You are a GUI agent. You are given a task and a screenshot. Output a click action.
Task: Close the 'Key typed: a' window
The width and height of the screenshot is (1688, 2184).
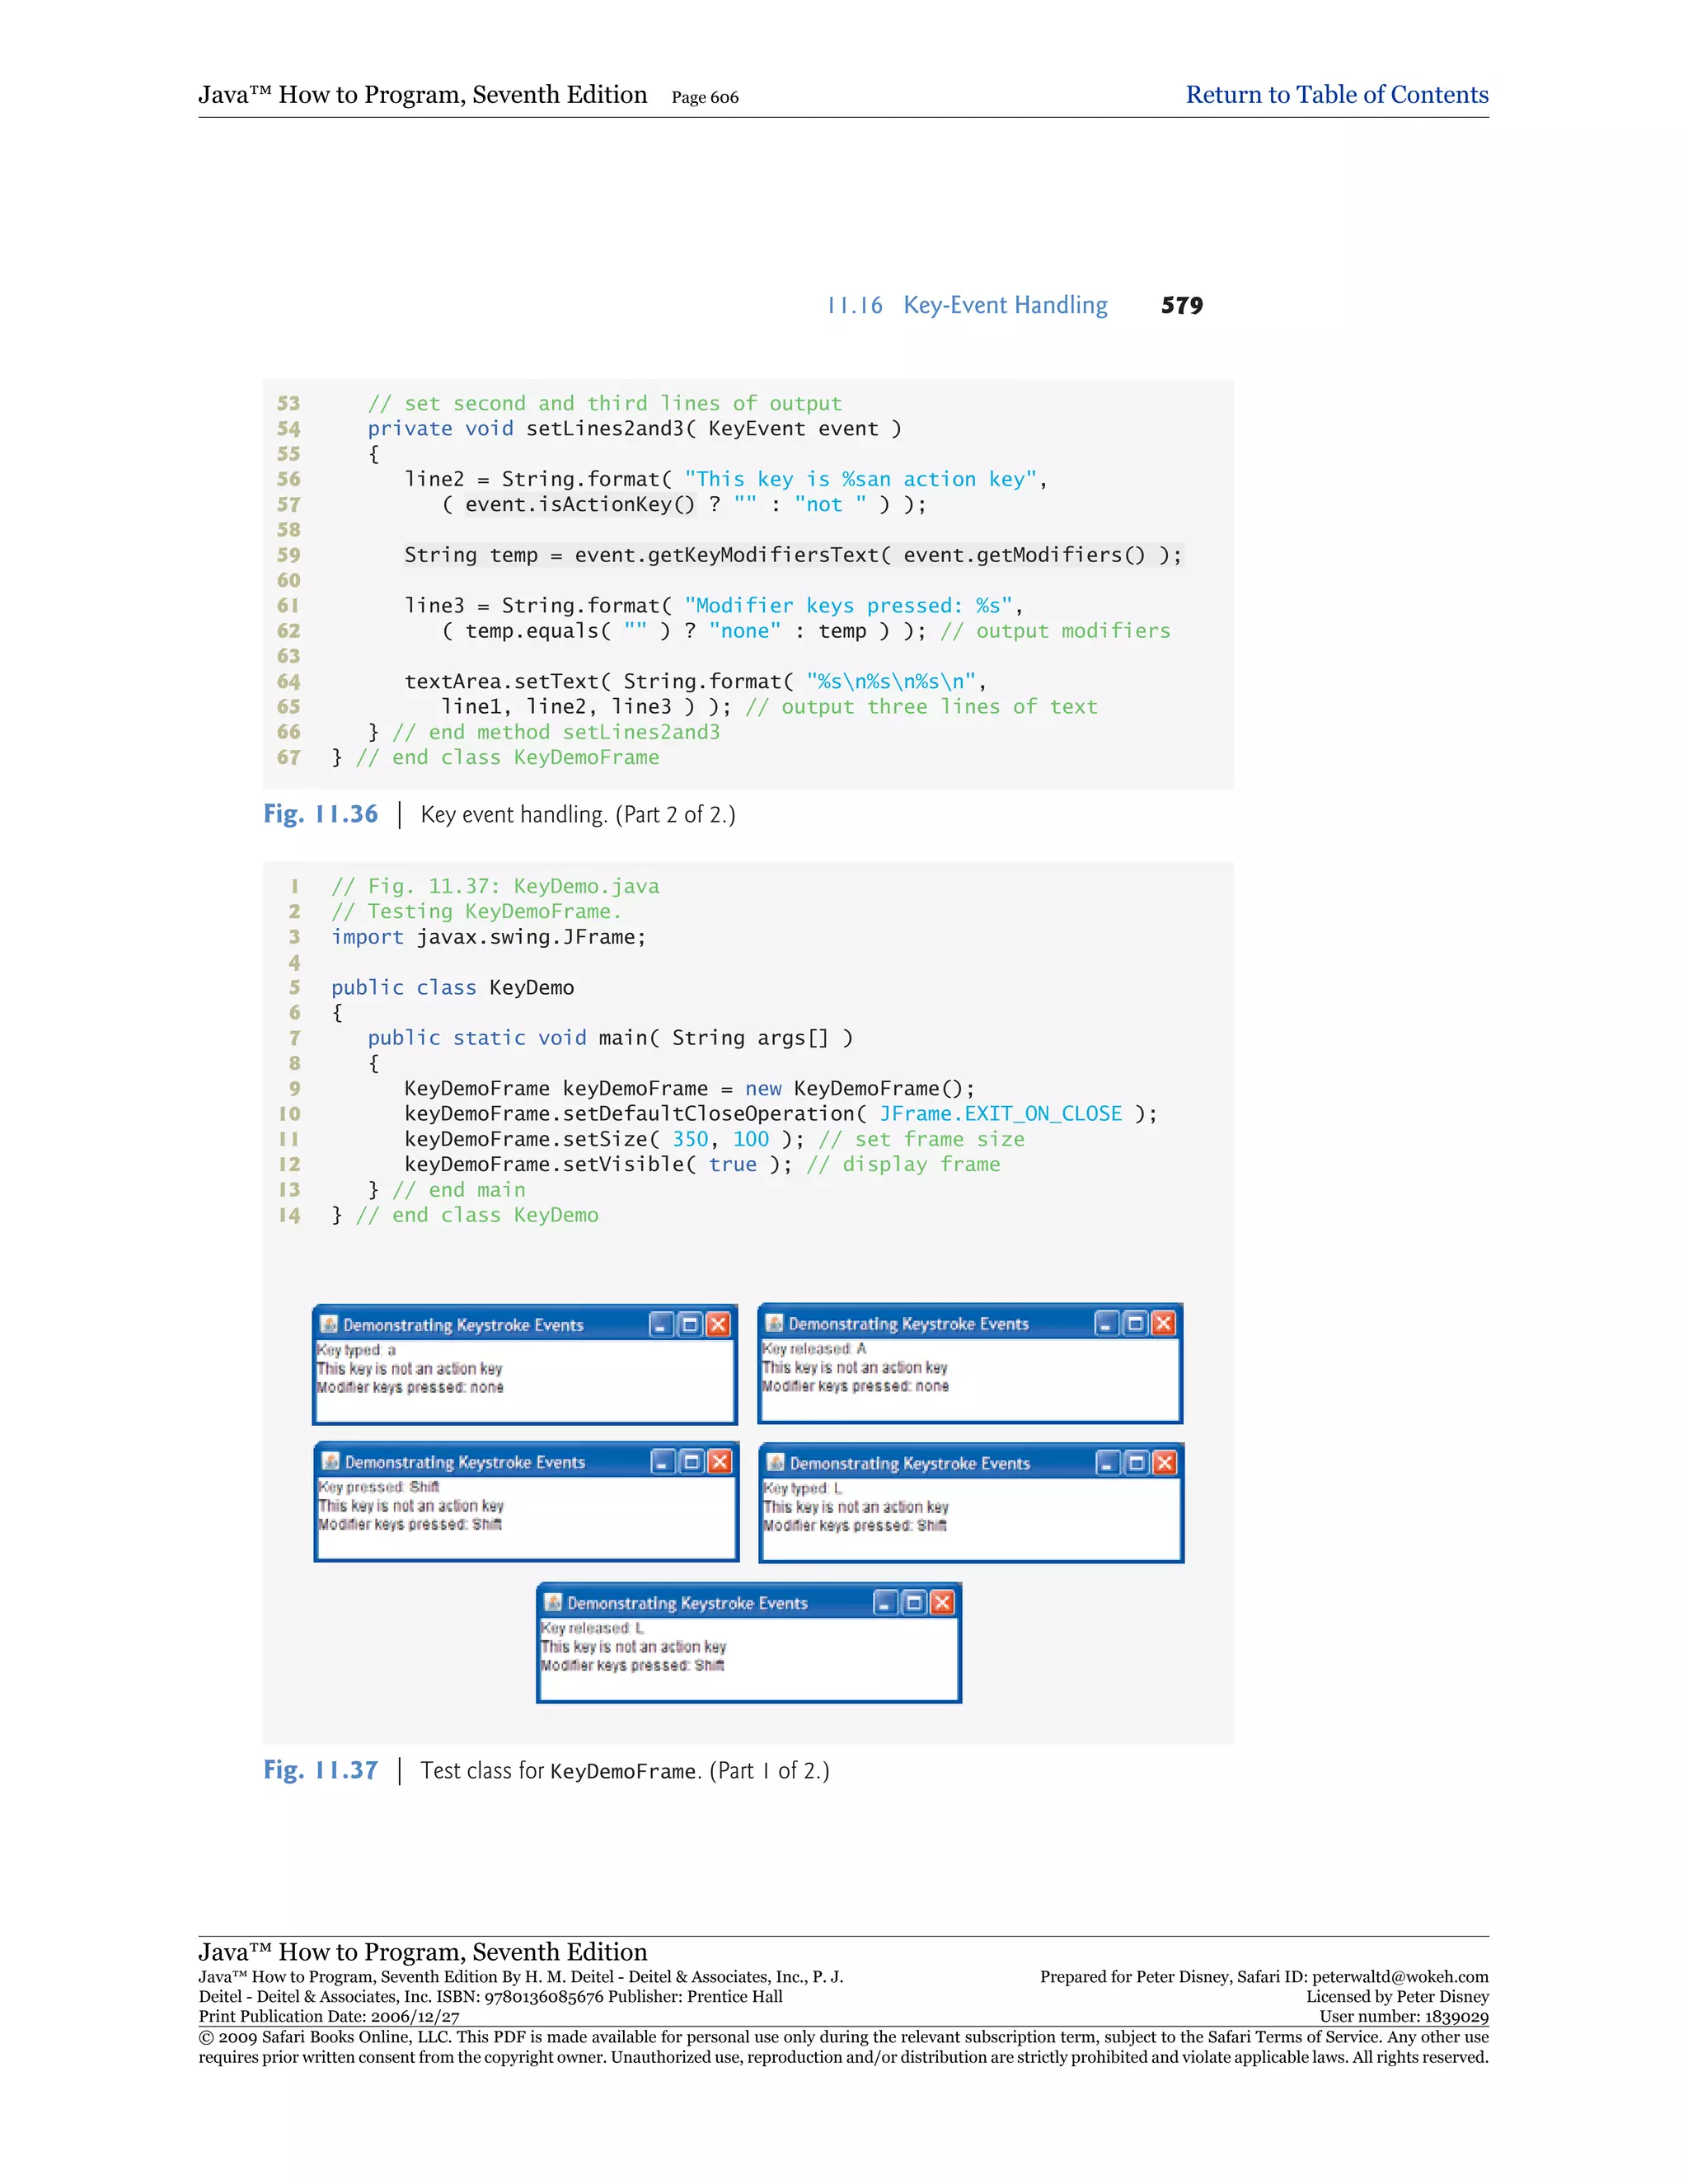tap(718, 1325)
